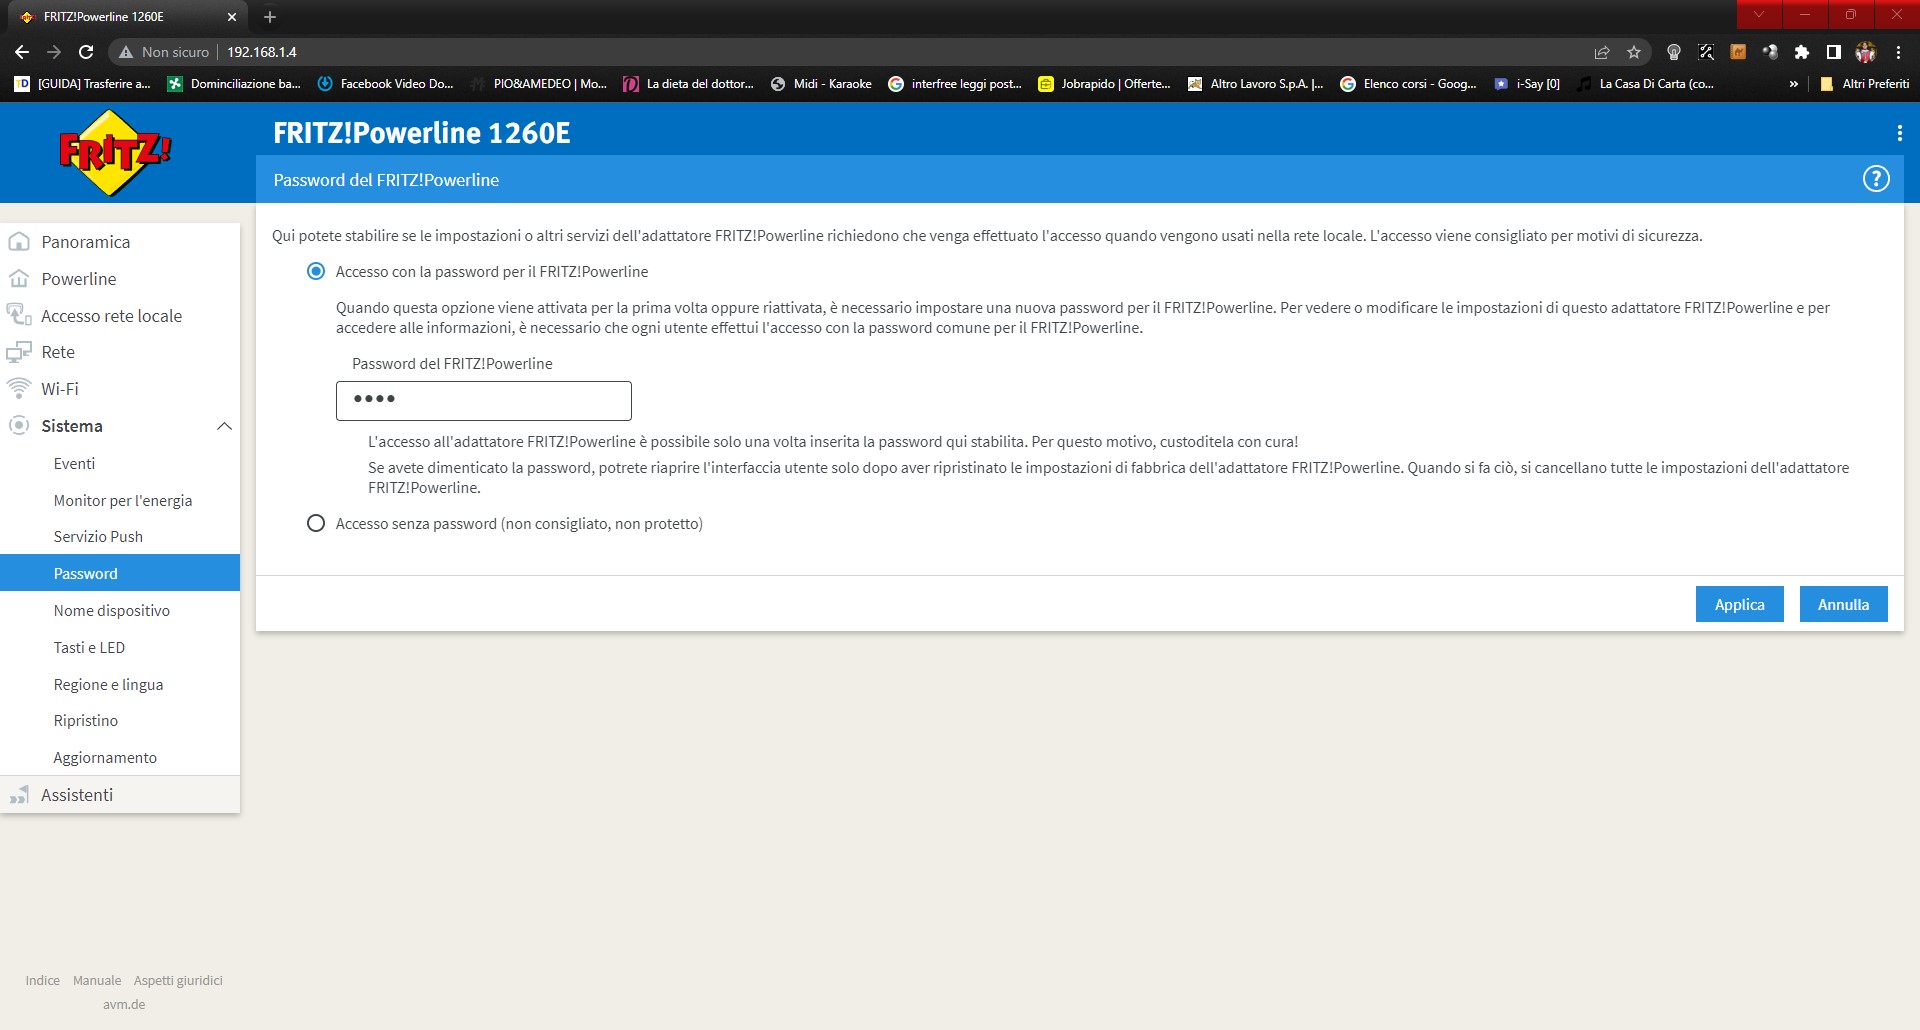
Task: Open the Aspetti giuridici link
Action: pyautogui.click(x=178, y=980)
